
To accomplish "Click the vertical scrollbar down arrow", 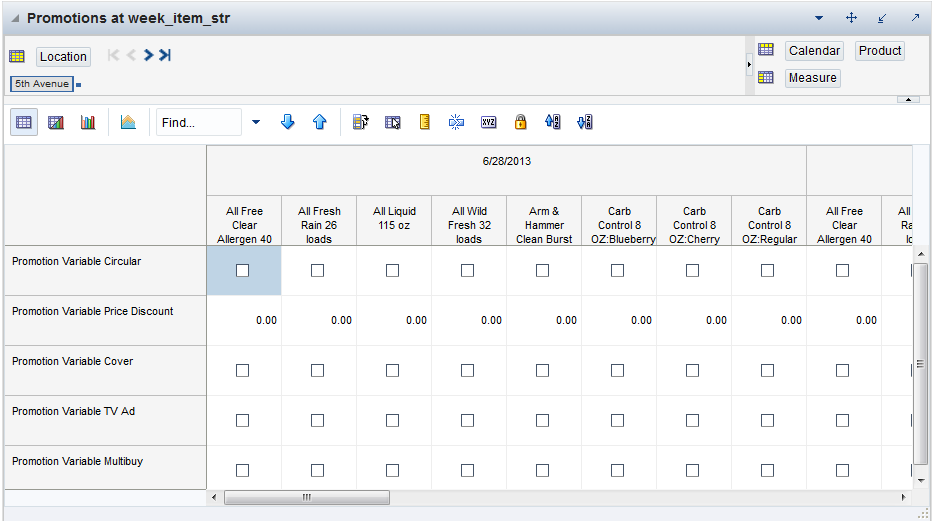I will pos(921,481).
